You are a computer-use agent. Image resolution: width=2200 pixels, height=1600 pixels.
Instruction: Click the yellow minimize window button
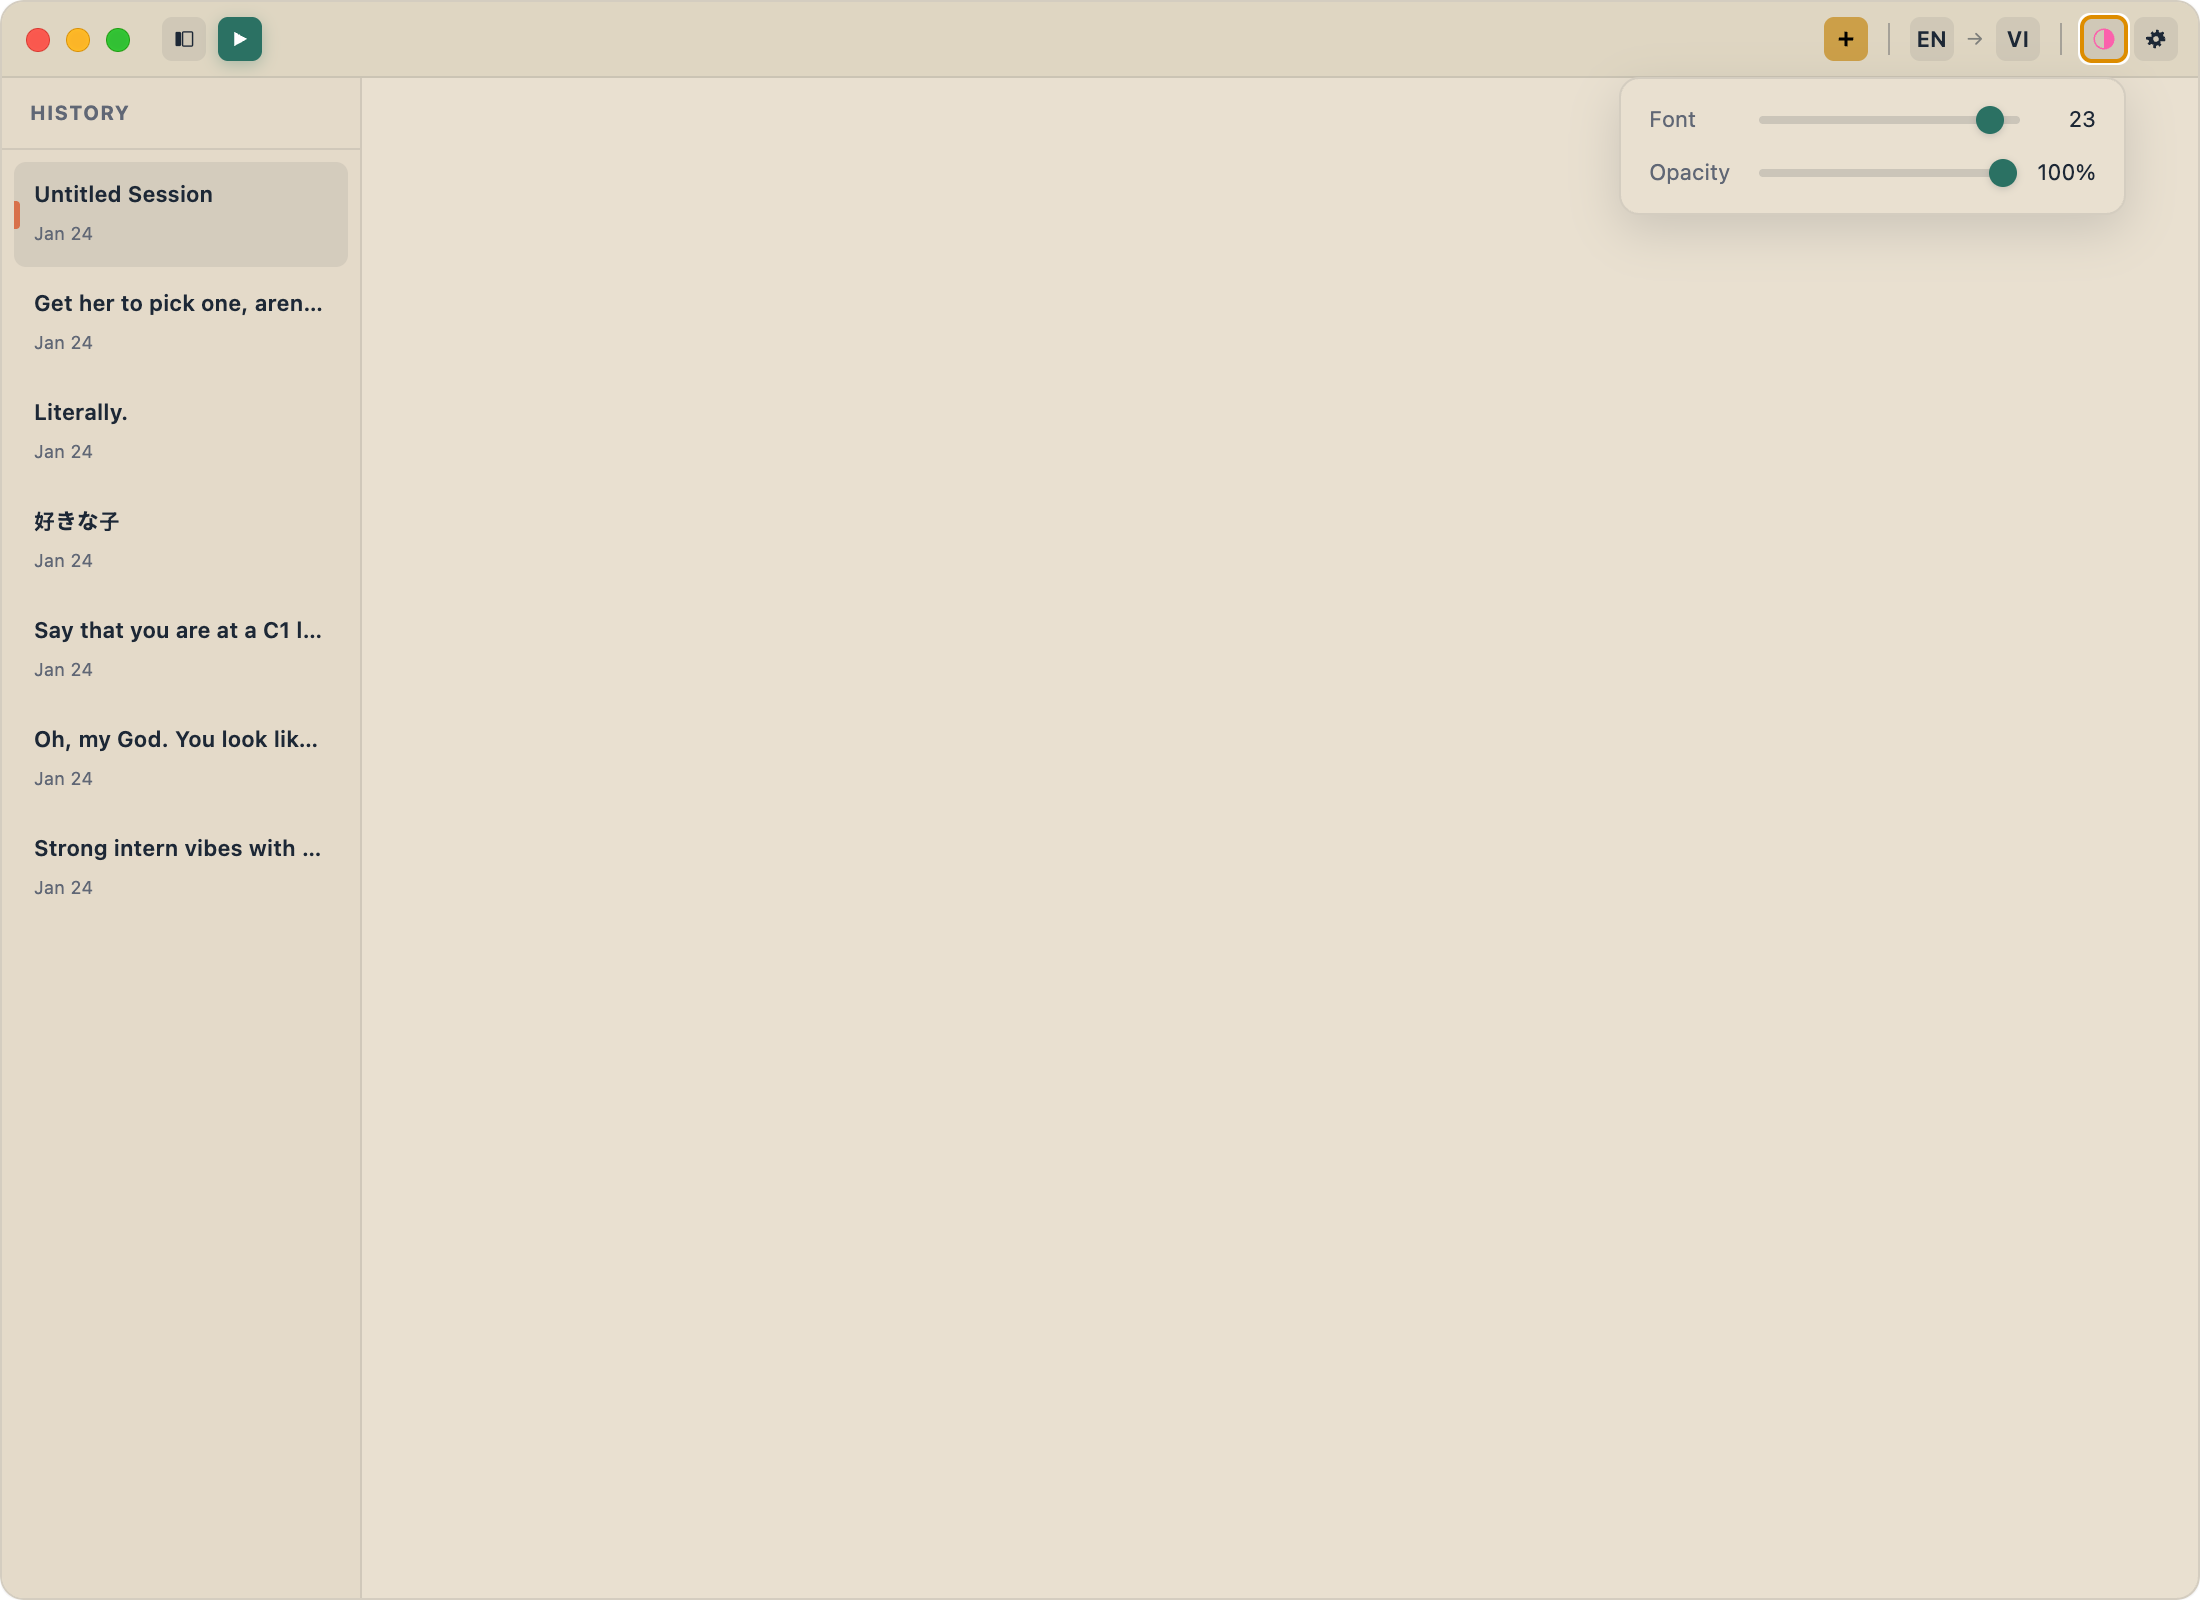click(78, 40)
